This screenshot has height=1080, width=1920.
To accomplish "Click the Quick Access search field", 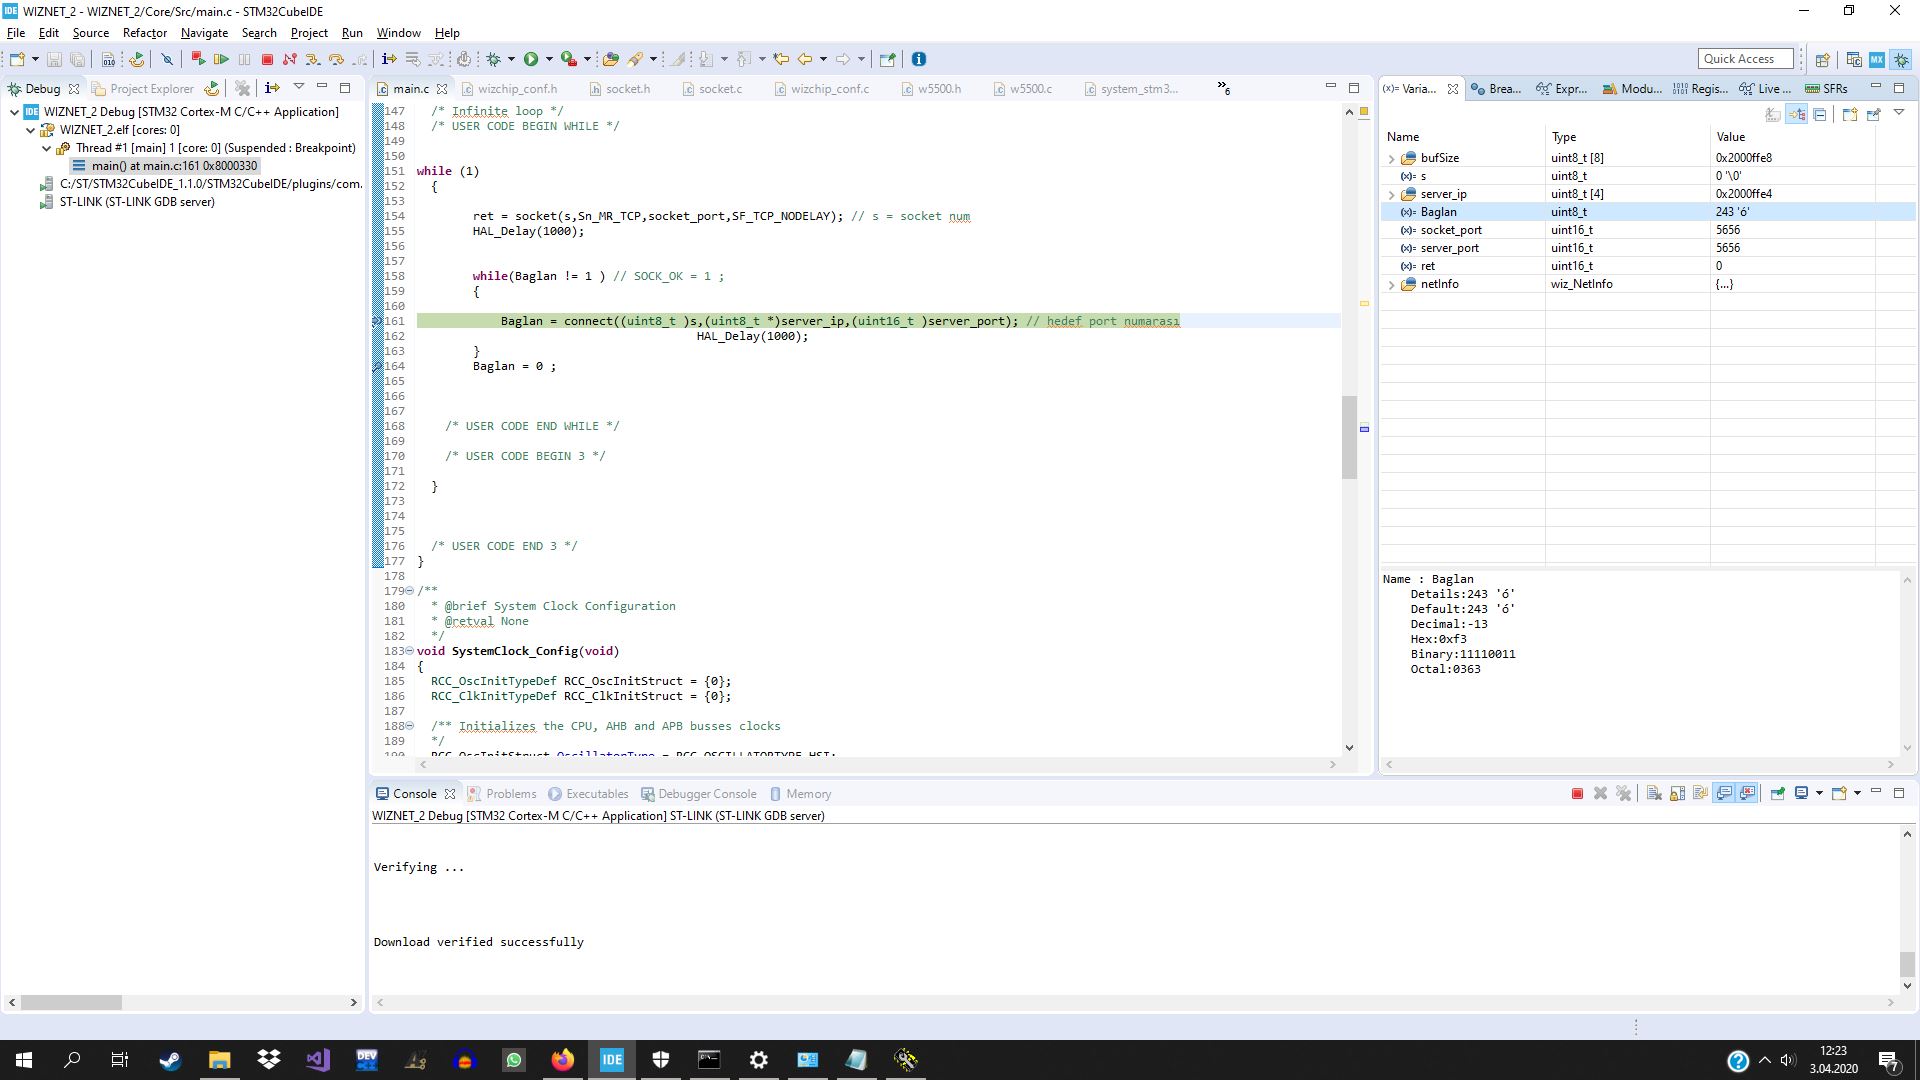I will pyautogui.click(x=1745, y=59).
